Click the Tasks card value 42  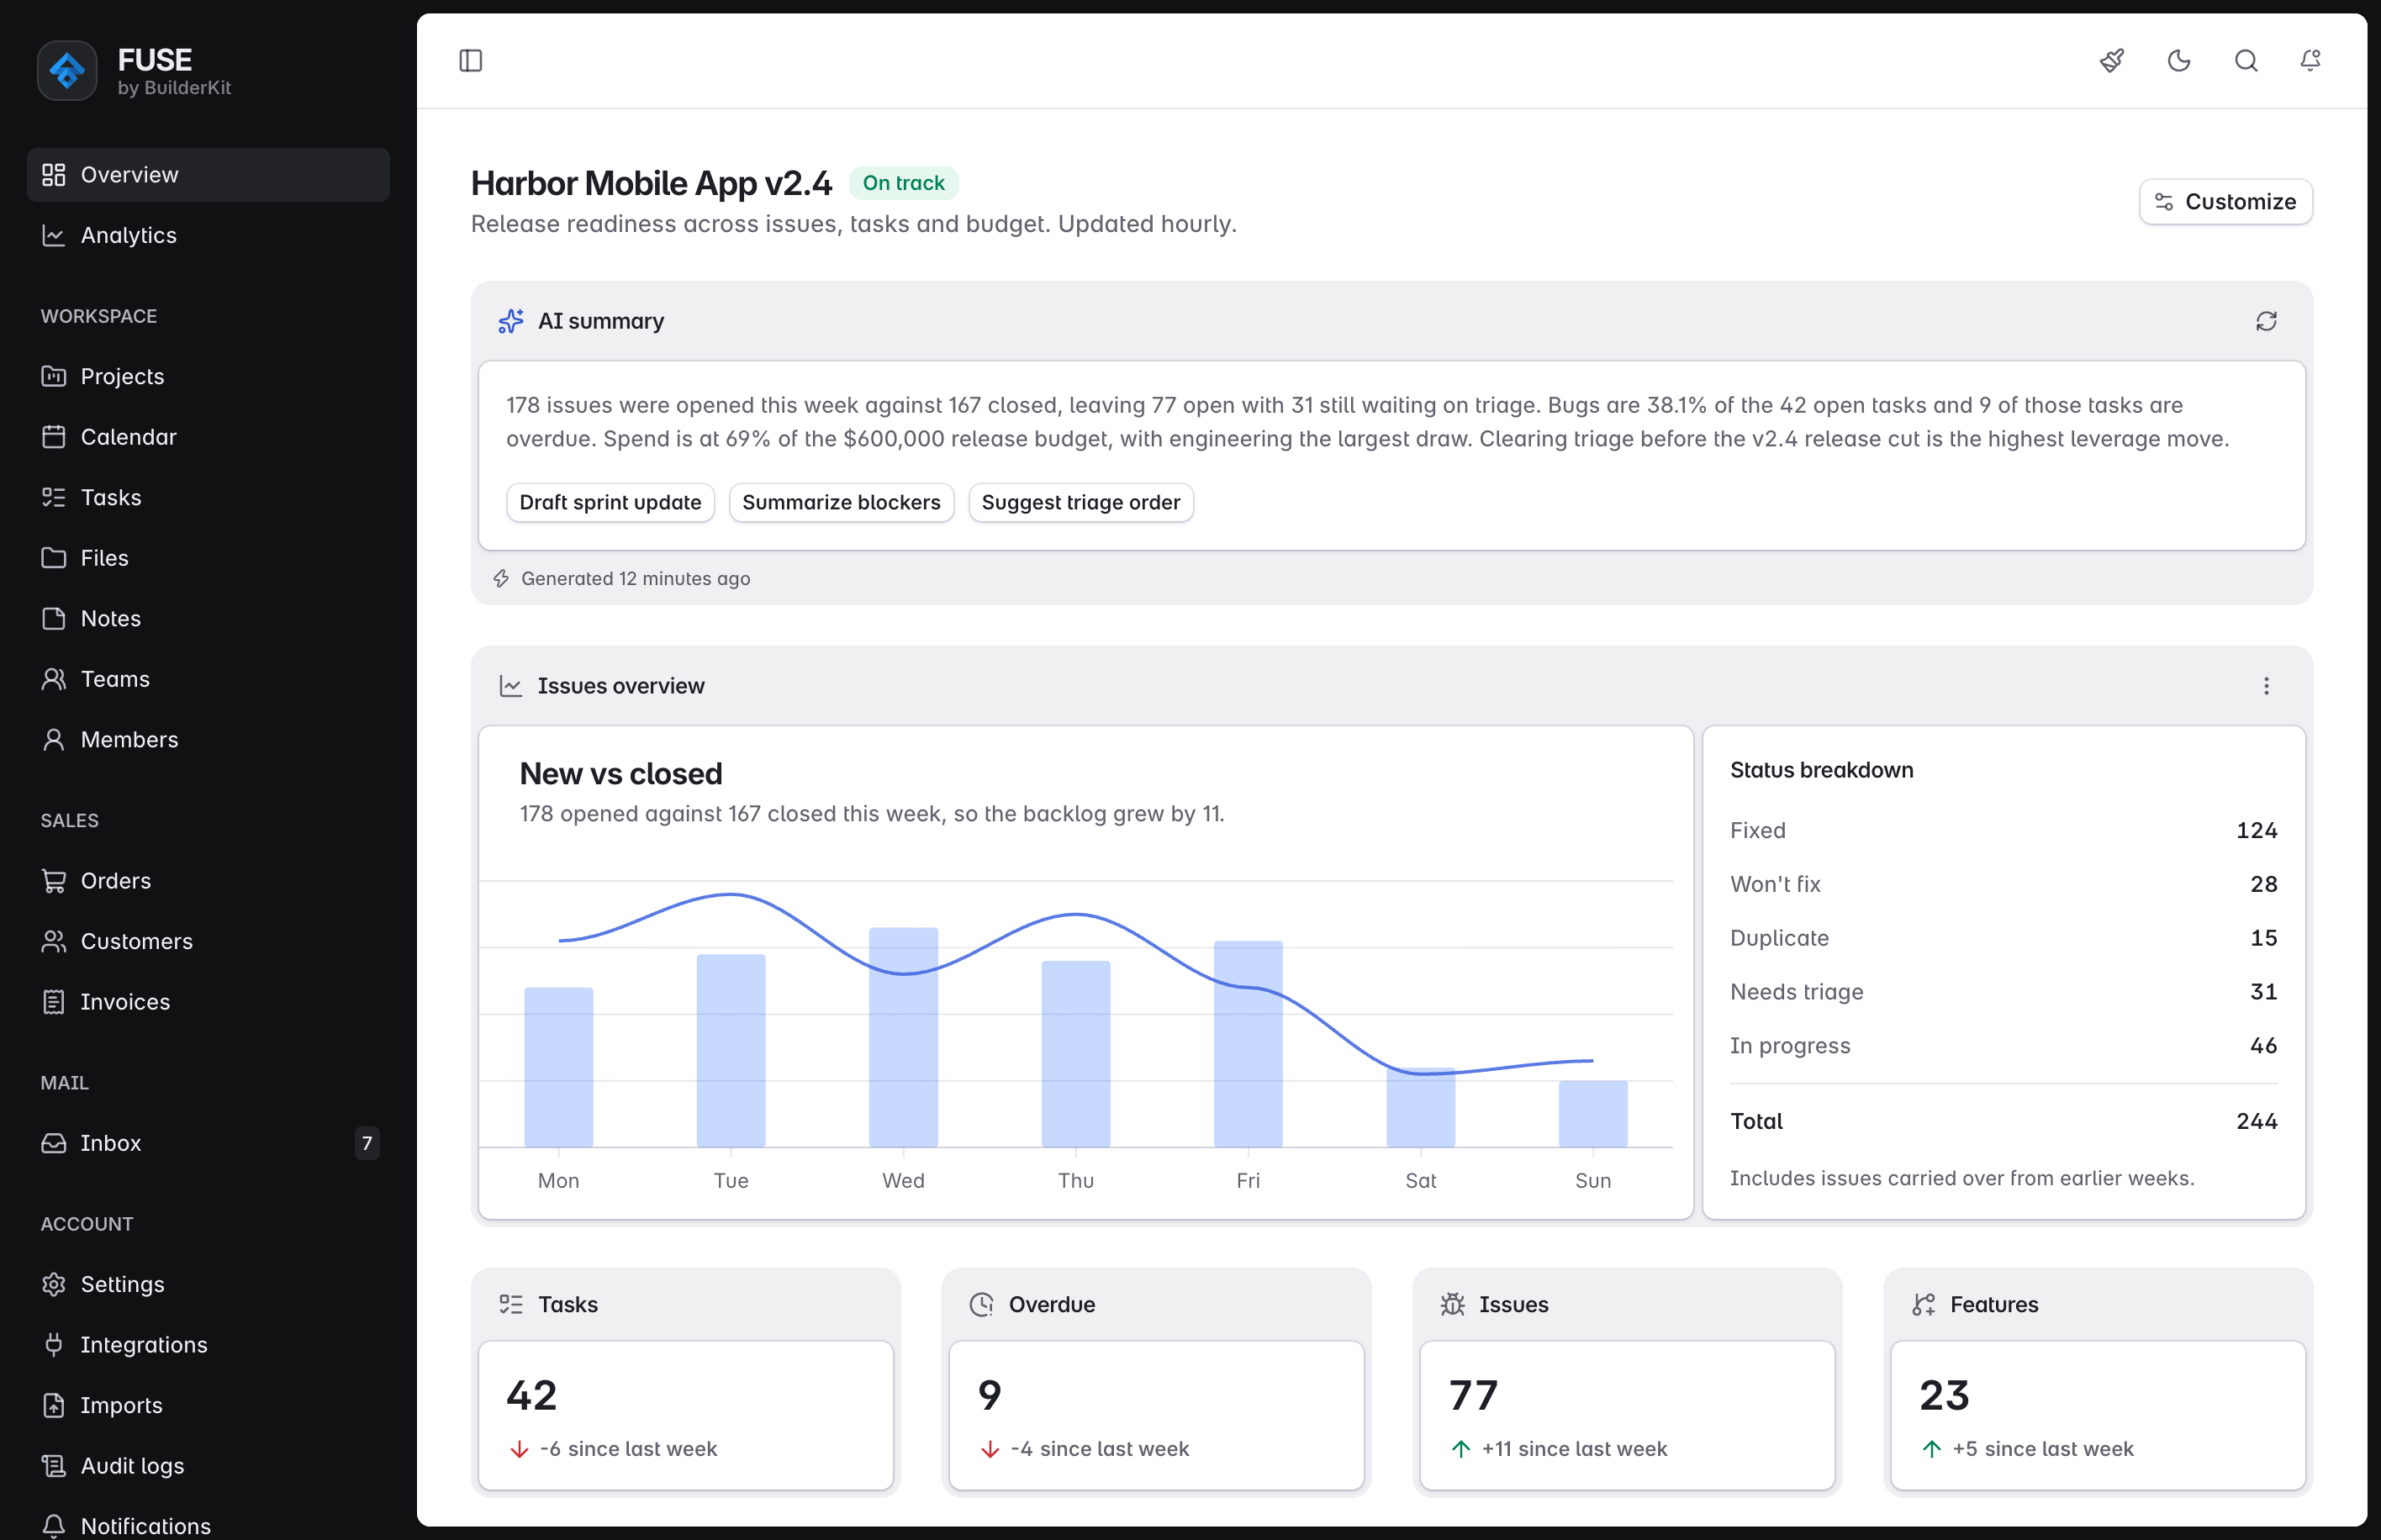pos(531,1395)
